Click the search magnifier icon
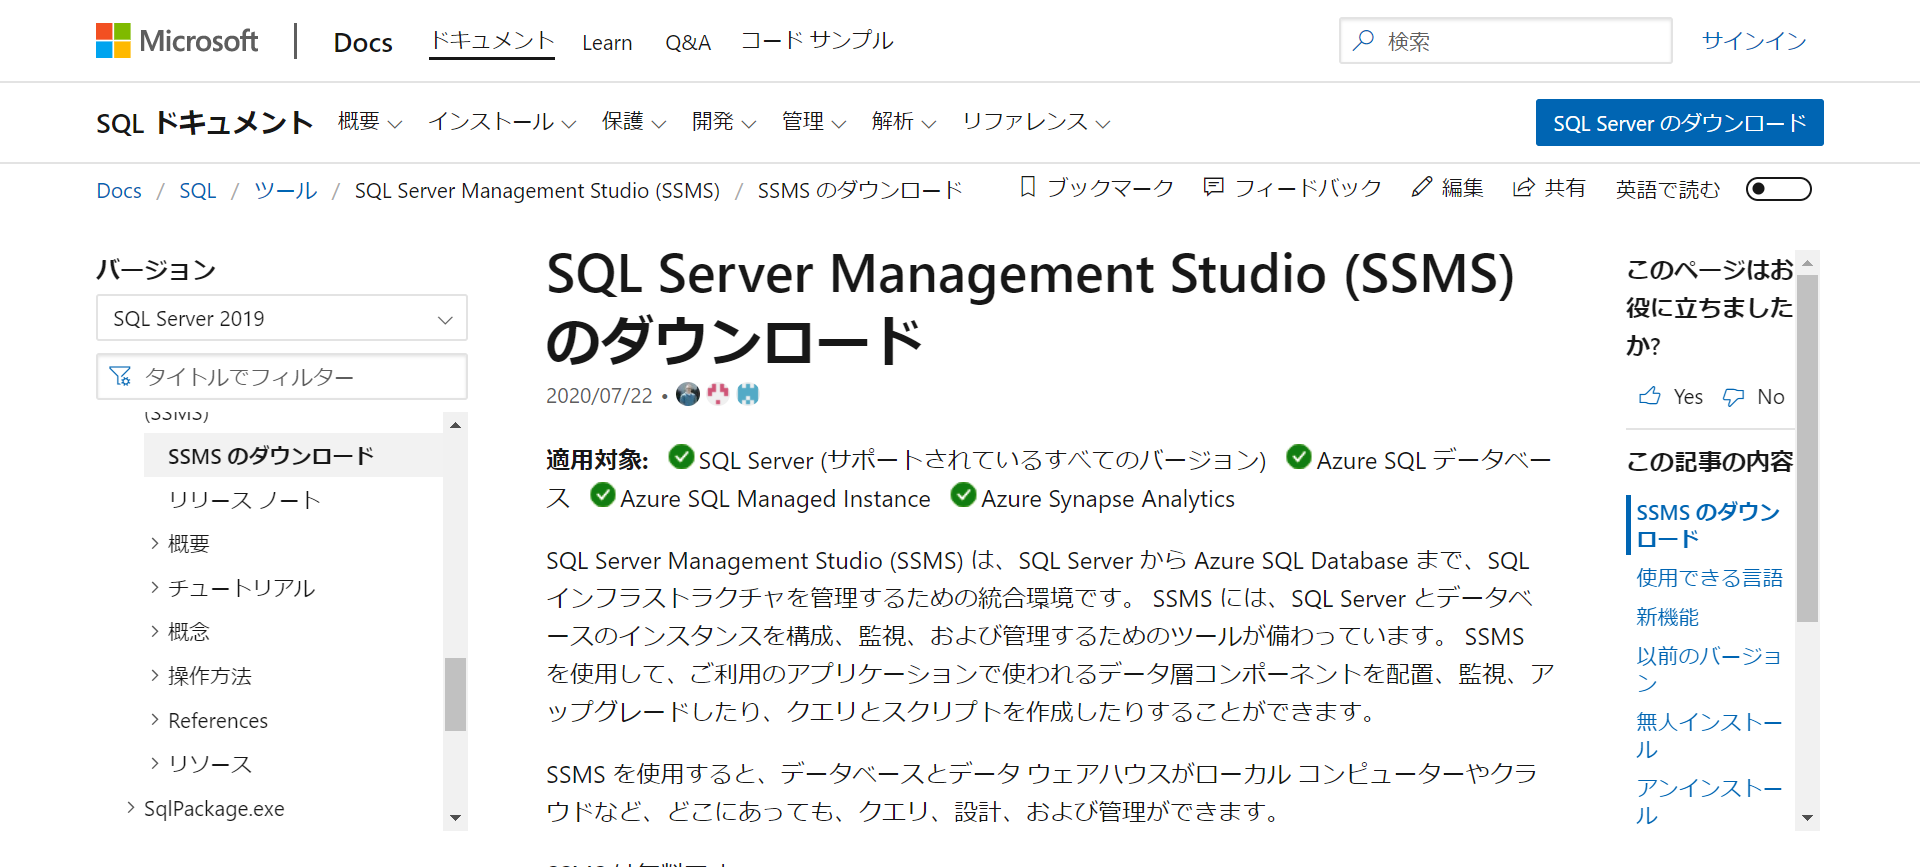The width and height of the screenshot is (1920, 867). 1364,41
